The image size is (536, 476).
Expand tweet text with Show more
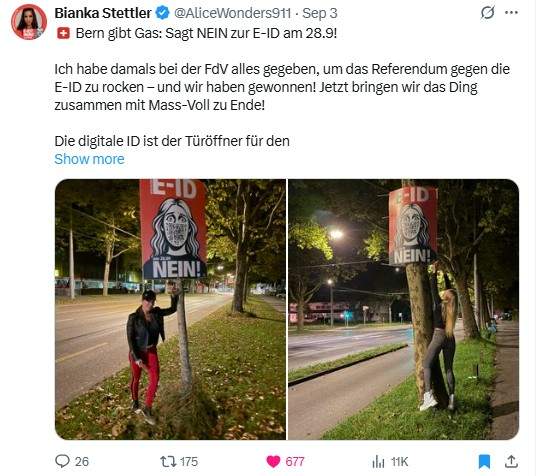click(x=89, y=159)
